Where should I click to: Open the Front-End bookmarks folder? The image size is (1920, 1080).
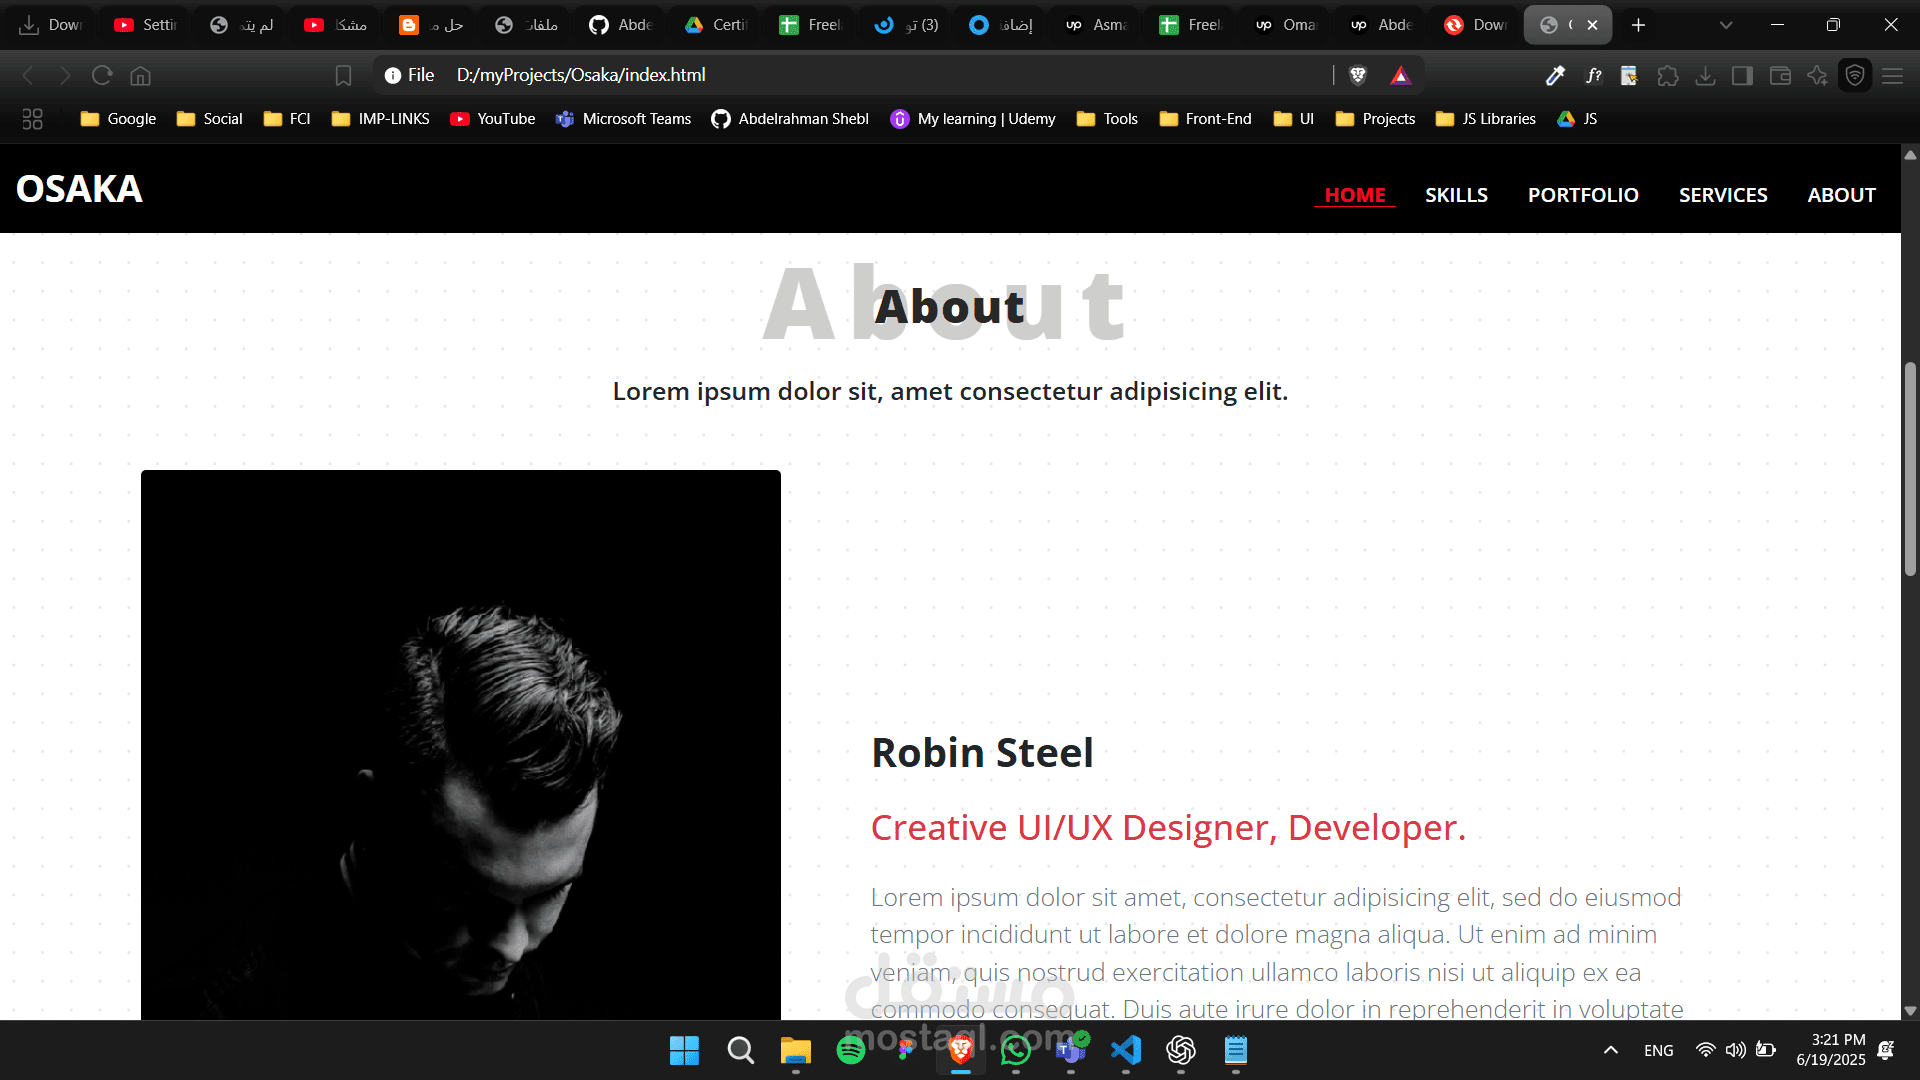click(x=1205, y=119)
